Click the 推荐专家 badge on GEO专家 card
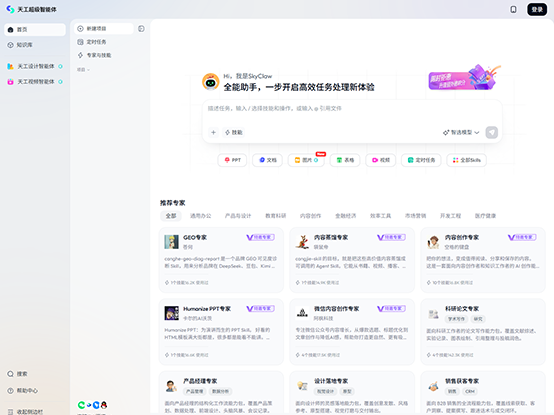This screenshot has width=554, height=415. point(260,237)
